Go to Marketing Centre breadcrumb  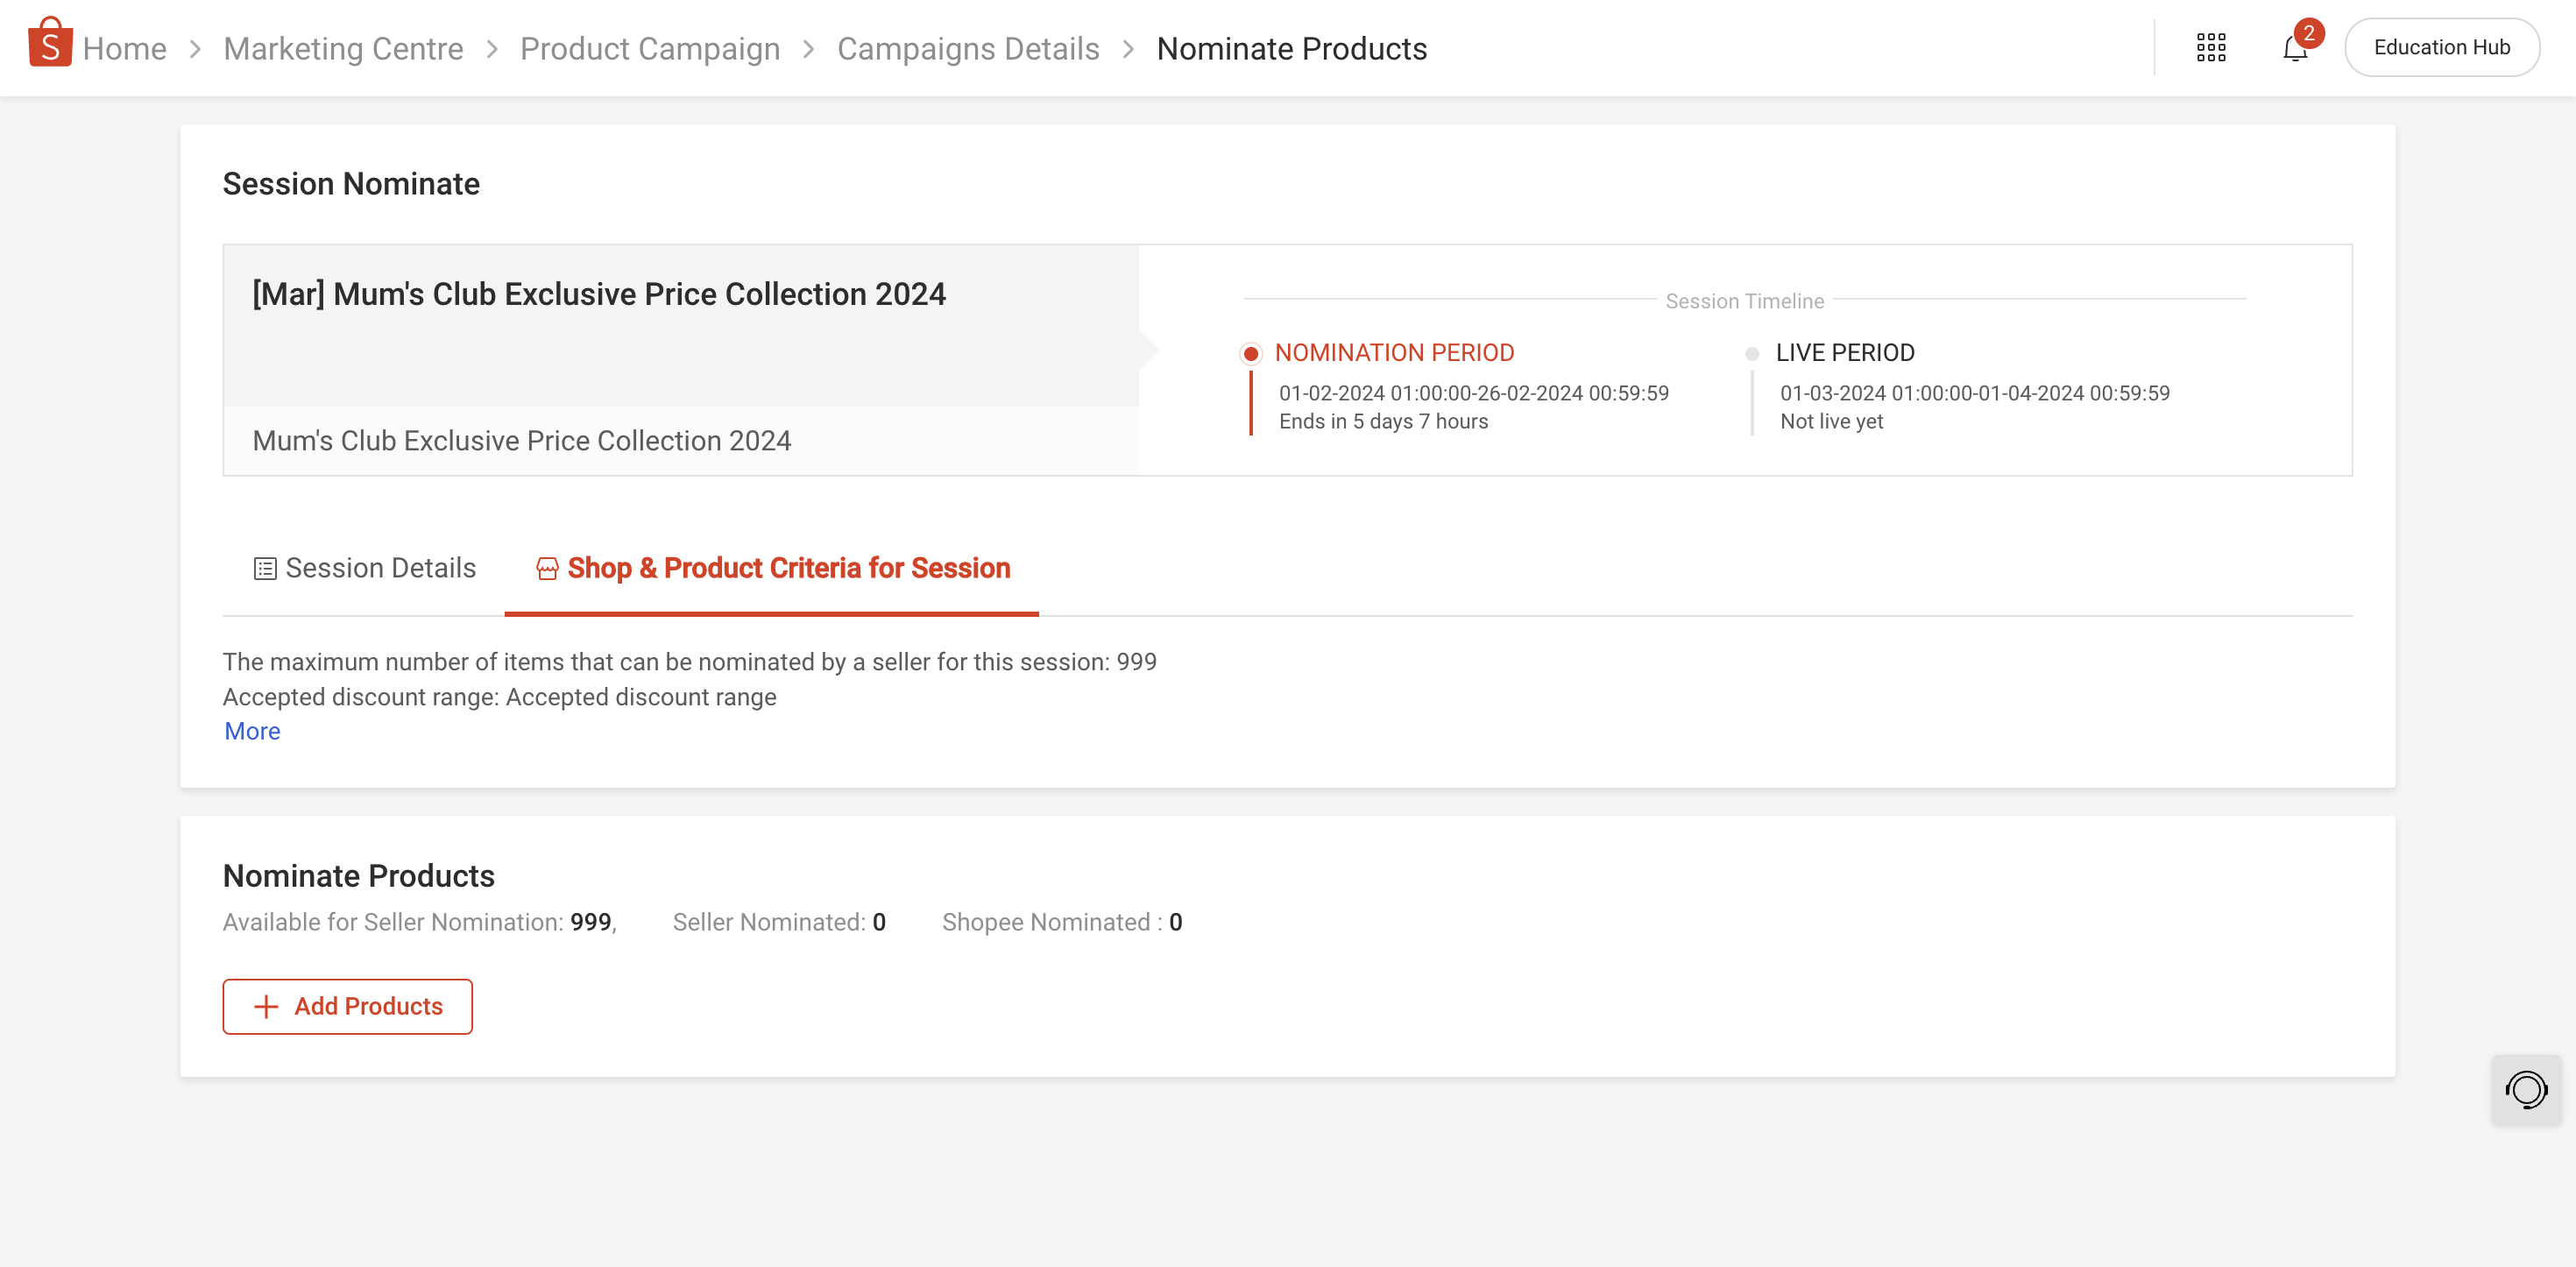coord(343,49)
